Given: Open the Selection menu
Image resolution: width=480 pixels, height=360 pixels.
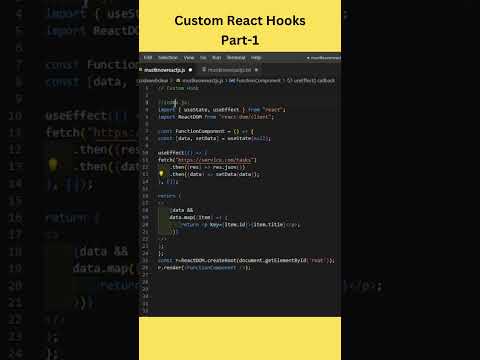Looking at the screenshot, I should pos(168,58).
